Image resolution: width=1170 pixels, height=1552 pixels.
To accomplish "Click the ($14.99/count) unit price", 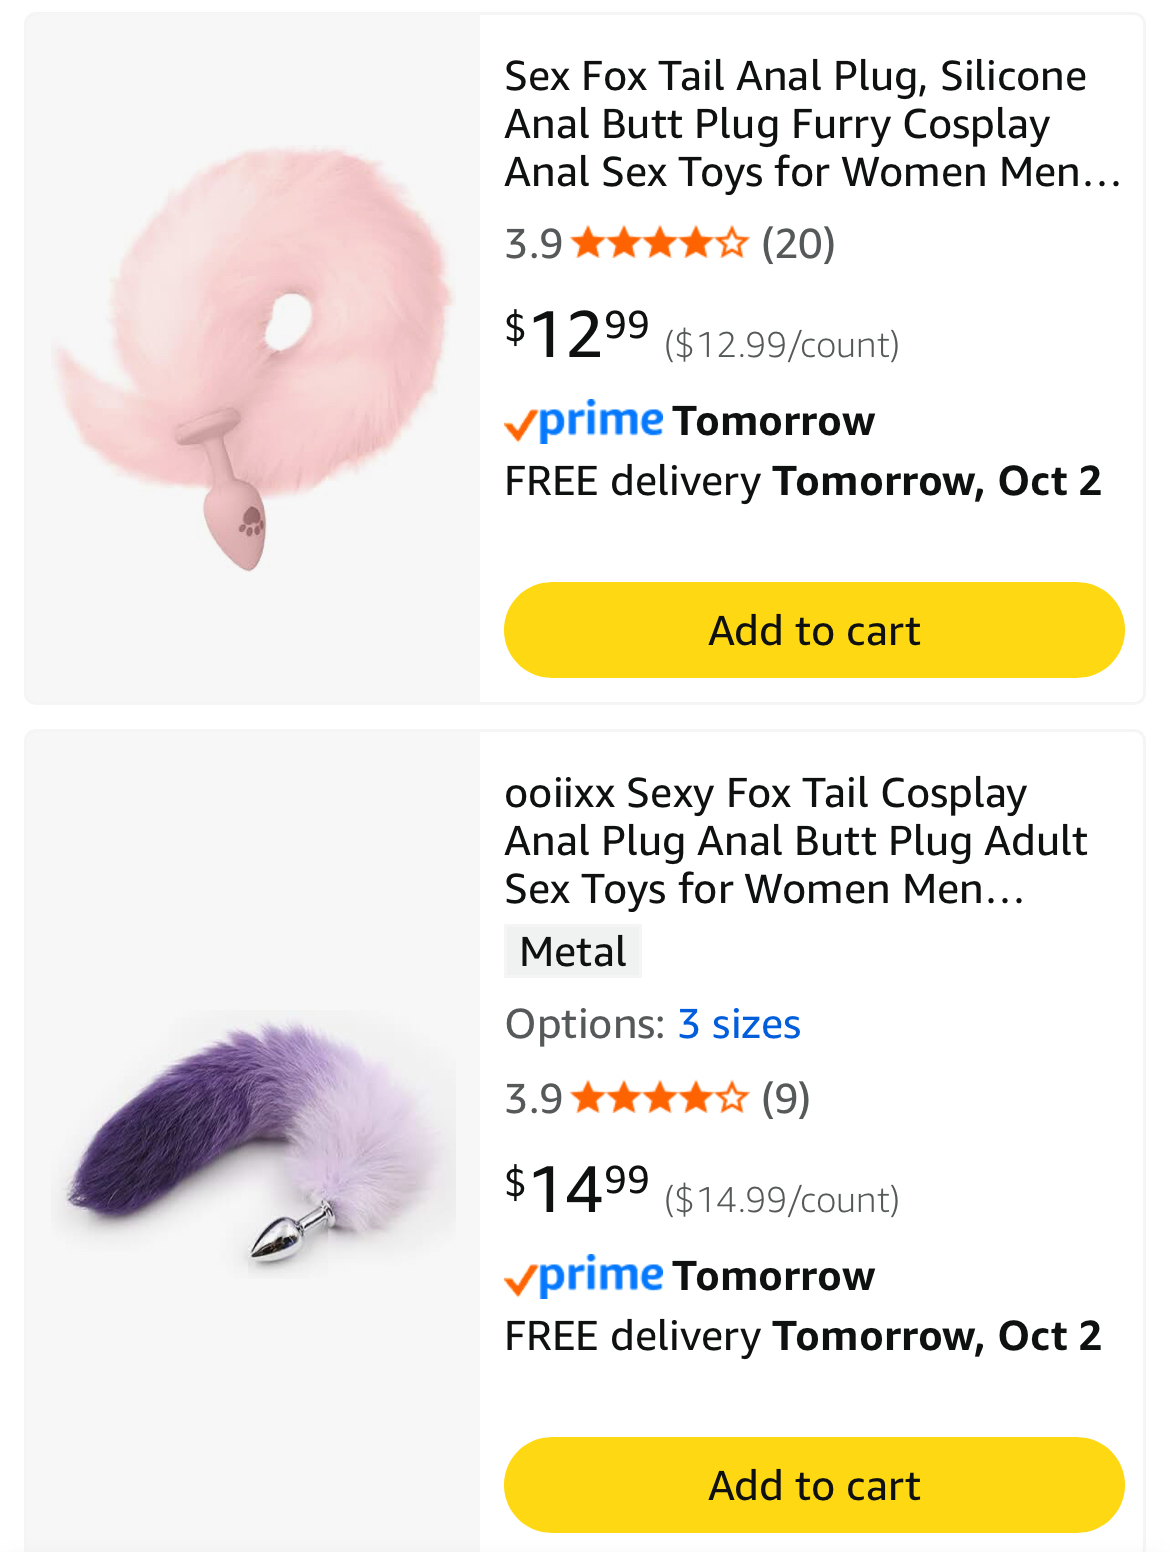I will pyautogui.click(x=782, y=1200).
